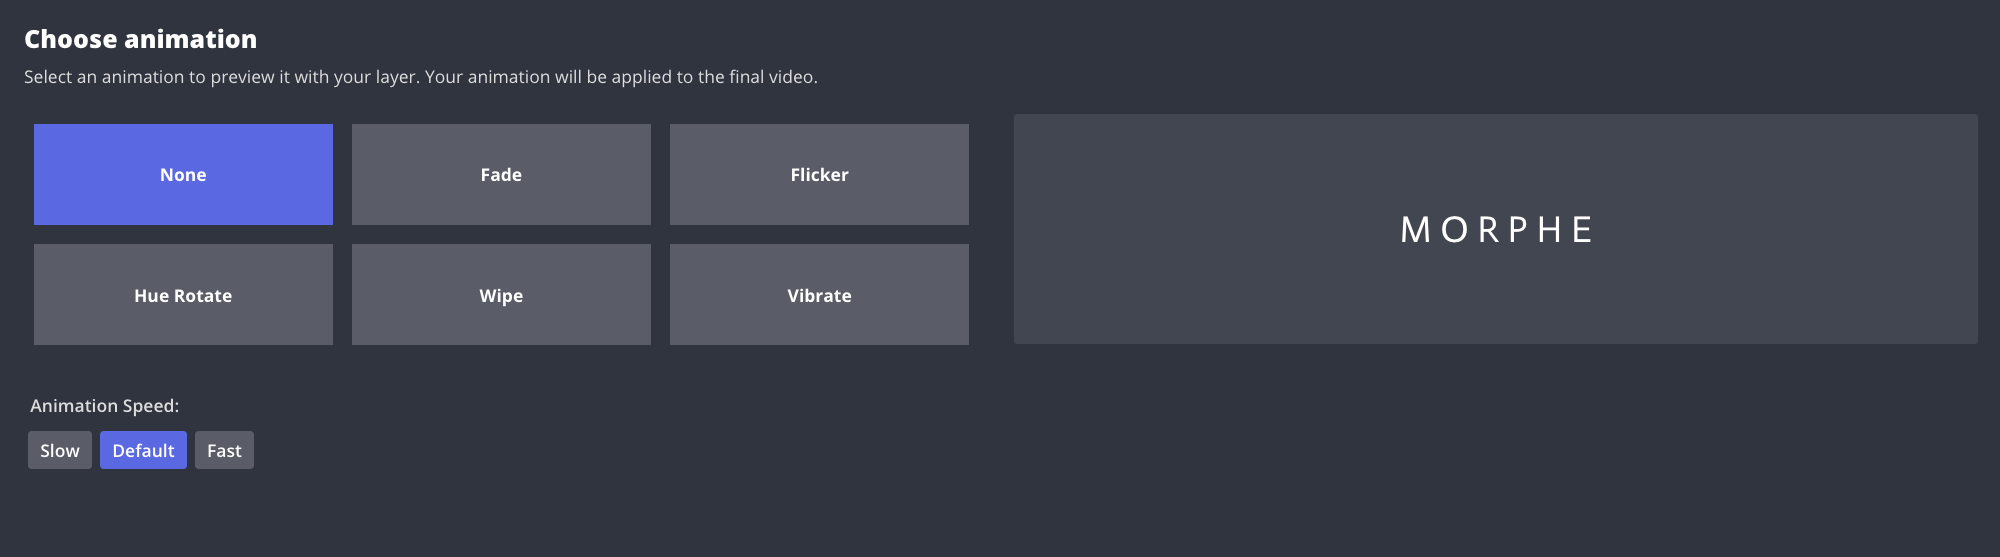Viewport: 2000px width, 557px height.
Task: Switch animation speed to Fast
Action: (x=224, y=450)
